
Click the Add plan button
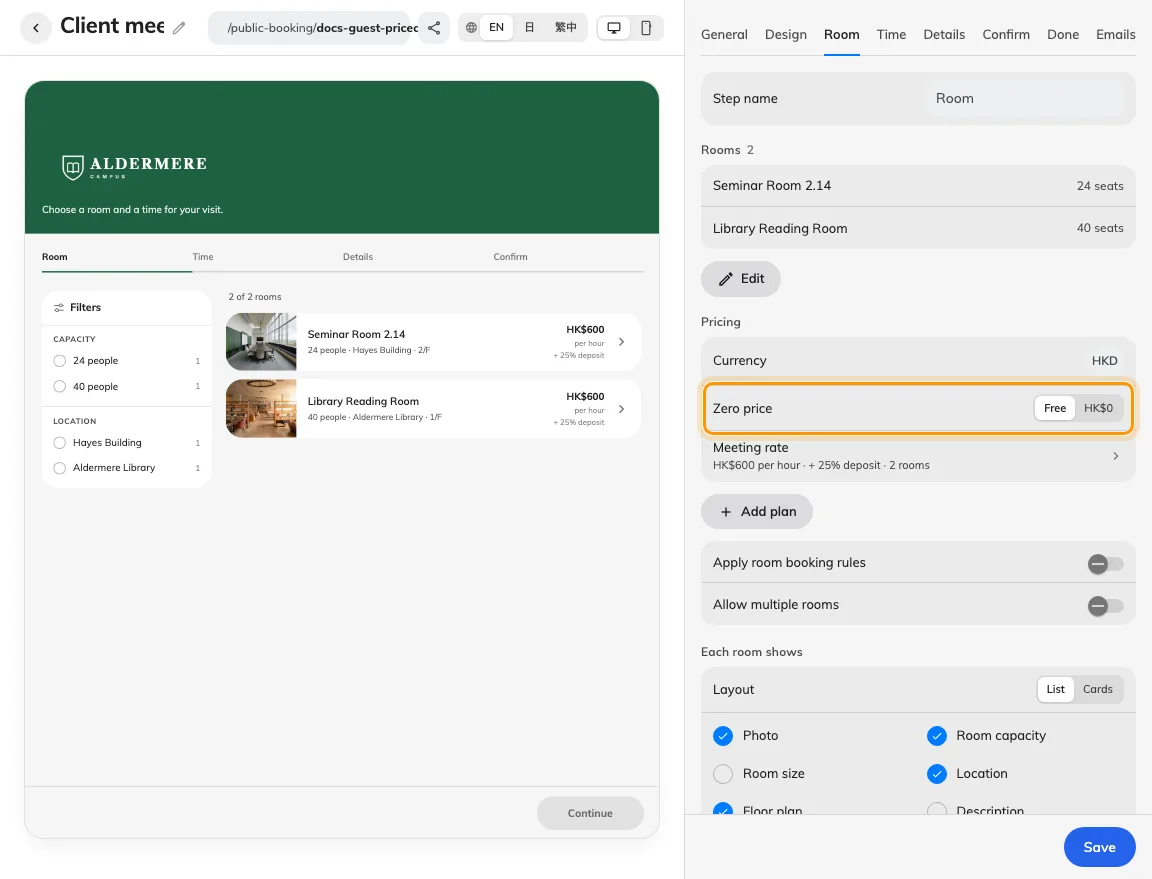(x=757, y=512)
